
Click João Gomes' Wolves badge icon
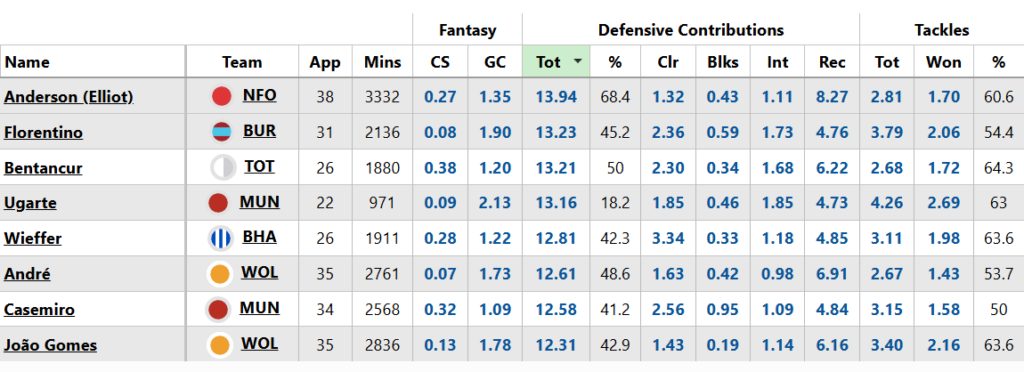coord(219,344)
